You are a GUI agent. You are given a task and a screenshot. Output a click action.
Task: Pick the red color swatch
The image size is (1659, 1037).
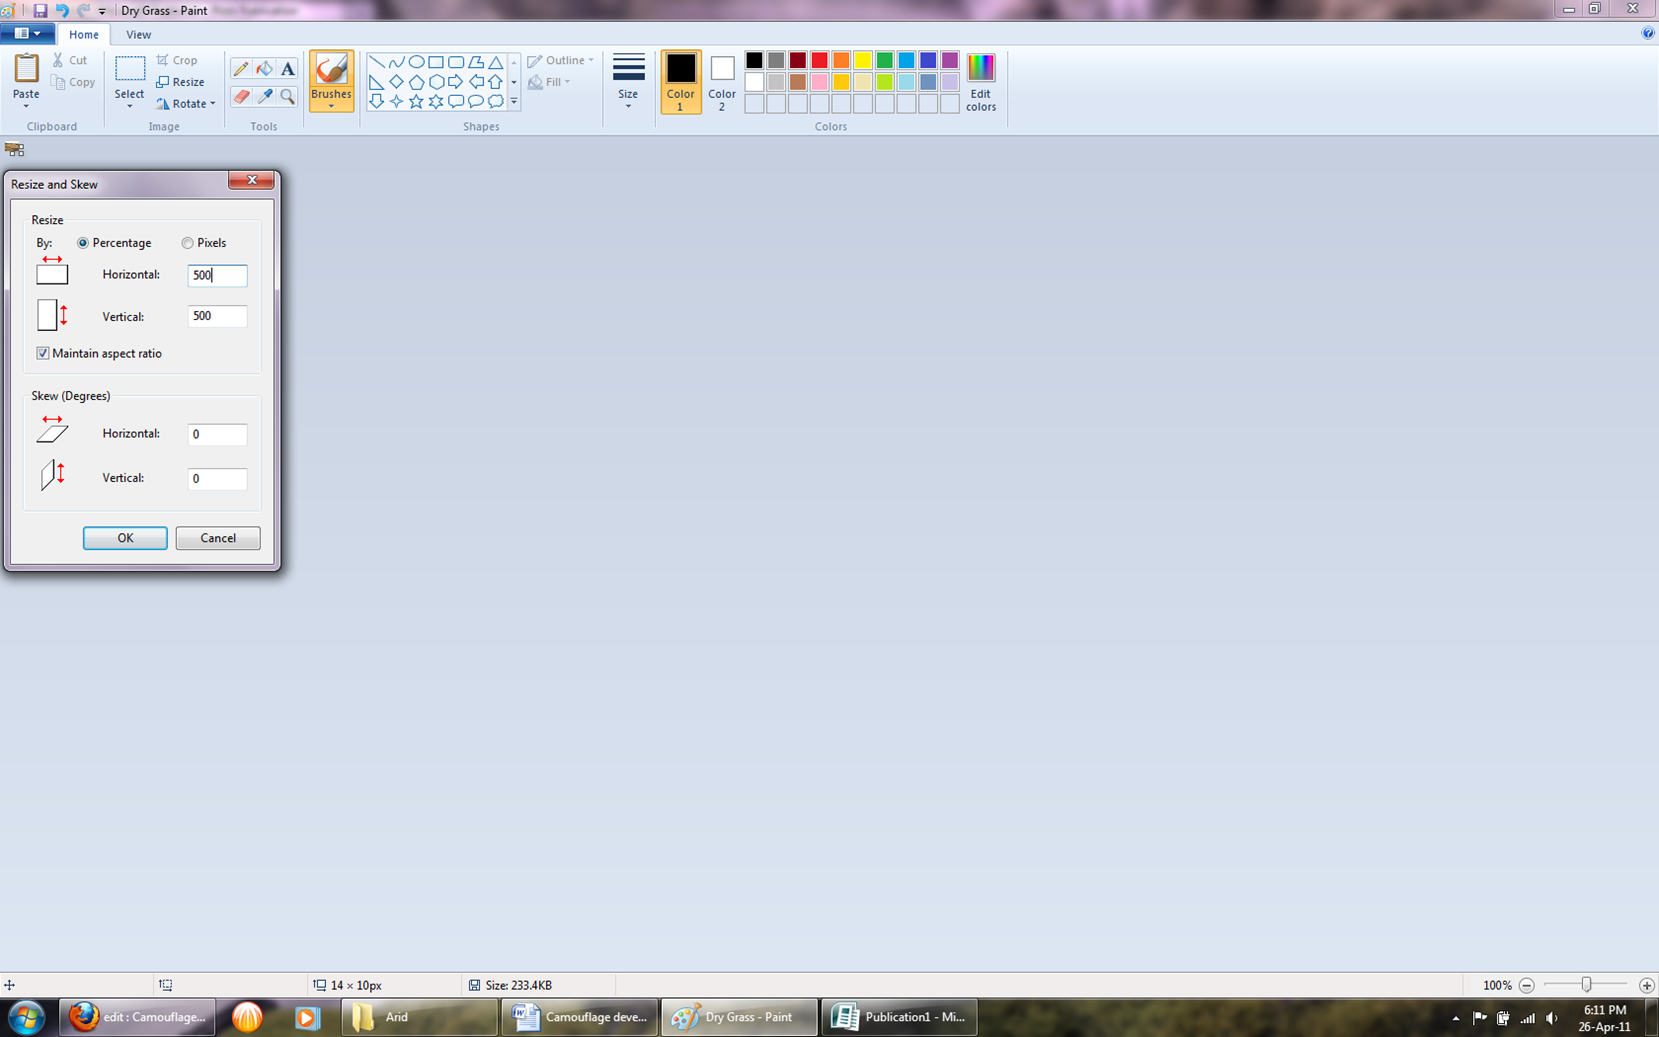[820, 60]
